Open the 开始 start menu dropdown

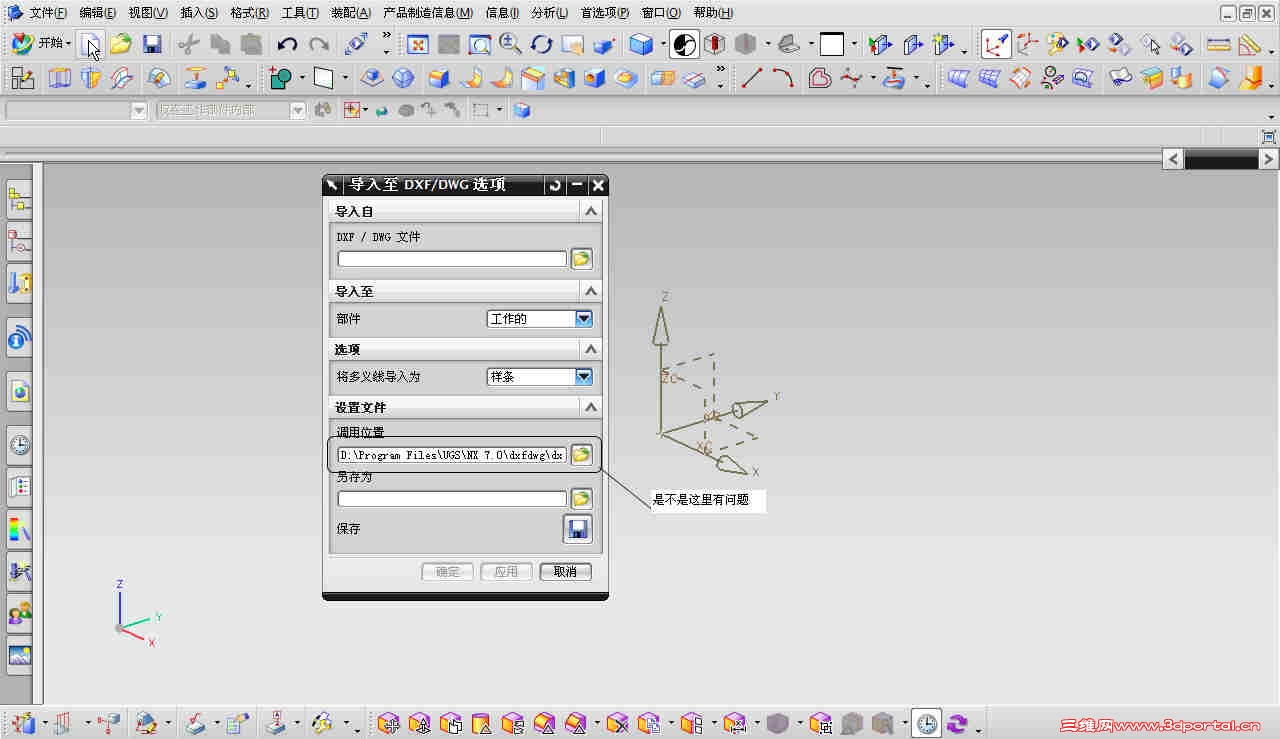[x=41, y=44]
